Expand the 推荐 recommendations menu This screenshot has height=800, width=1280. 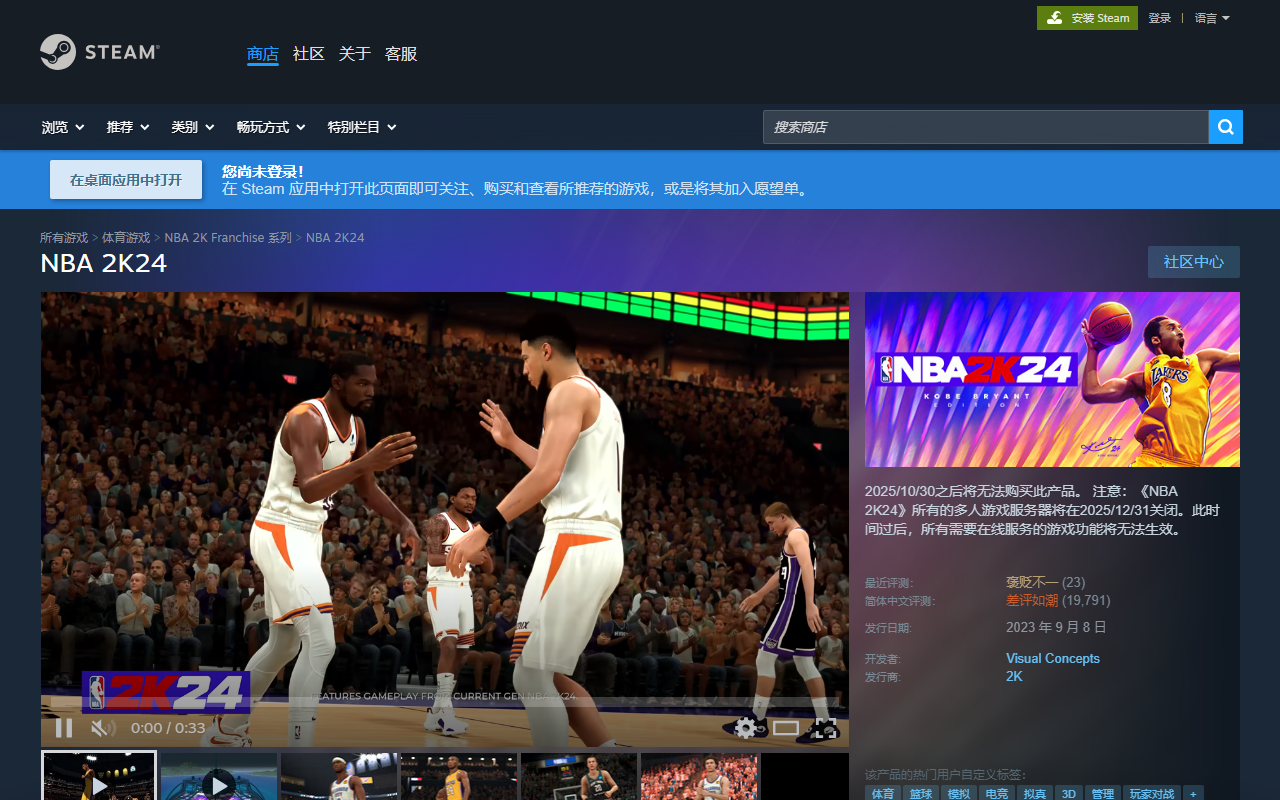pos(128,127)
